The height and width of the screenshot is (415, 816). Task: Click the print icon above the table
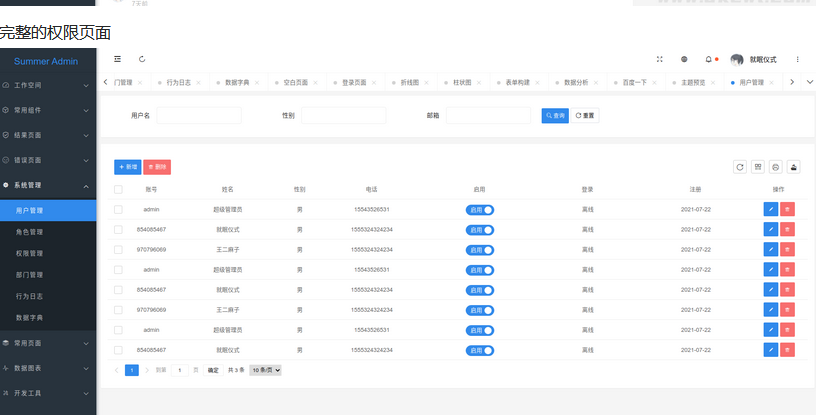click(775, 167)
